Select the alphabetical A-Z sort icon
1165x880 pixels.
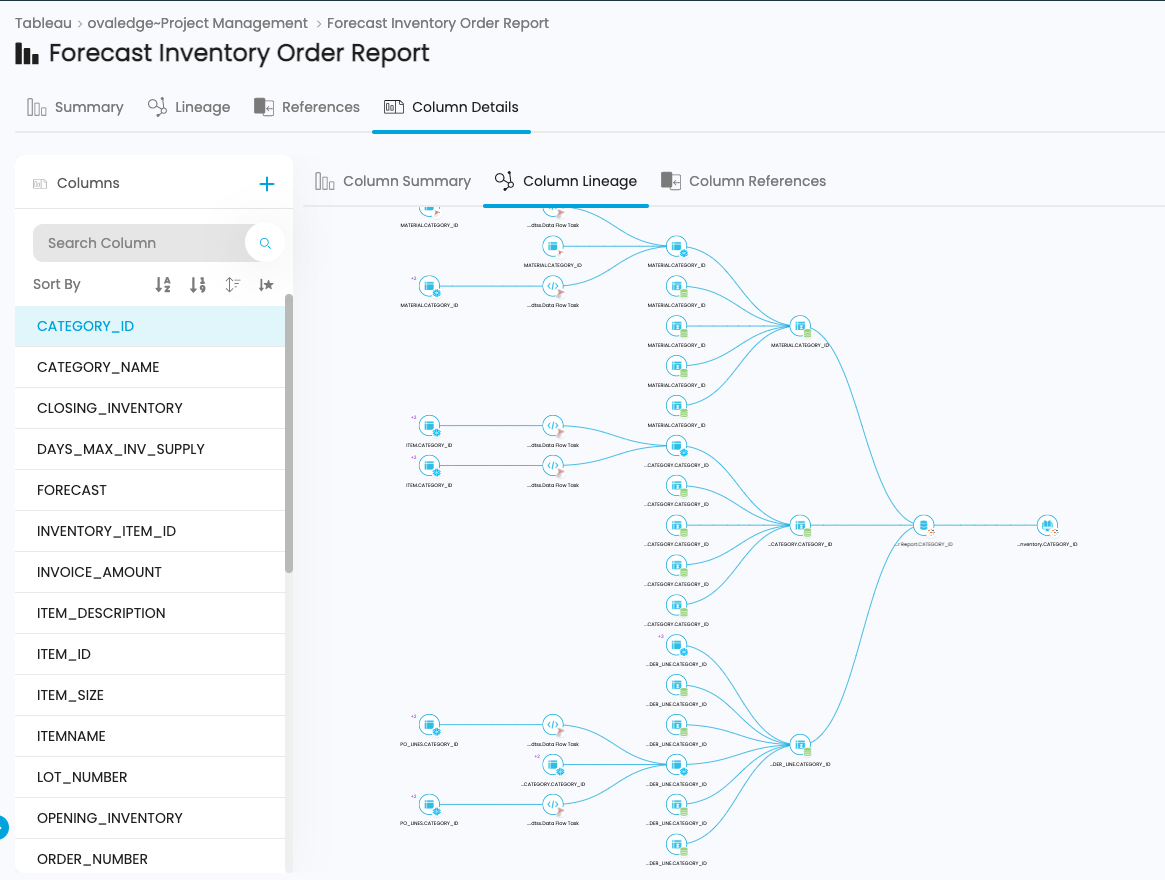pos(163,284)
